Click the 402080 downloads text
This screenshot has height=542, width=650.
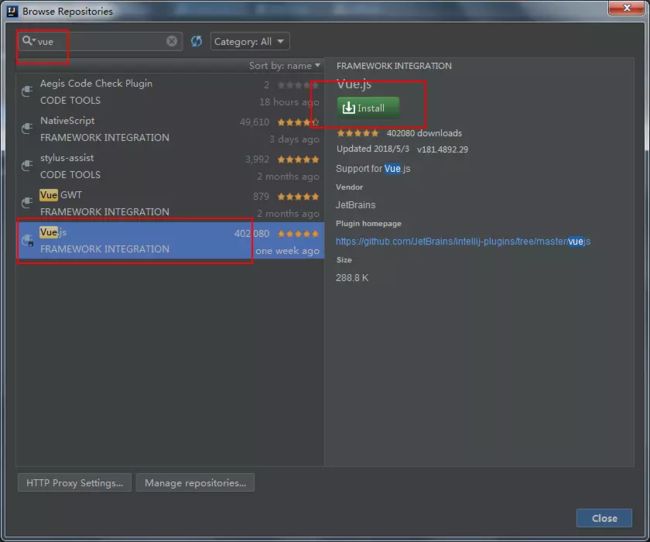[x=424, y=133]
